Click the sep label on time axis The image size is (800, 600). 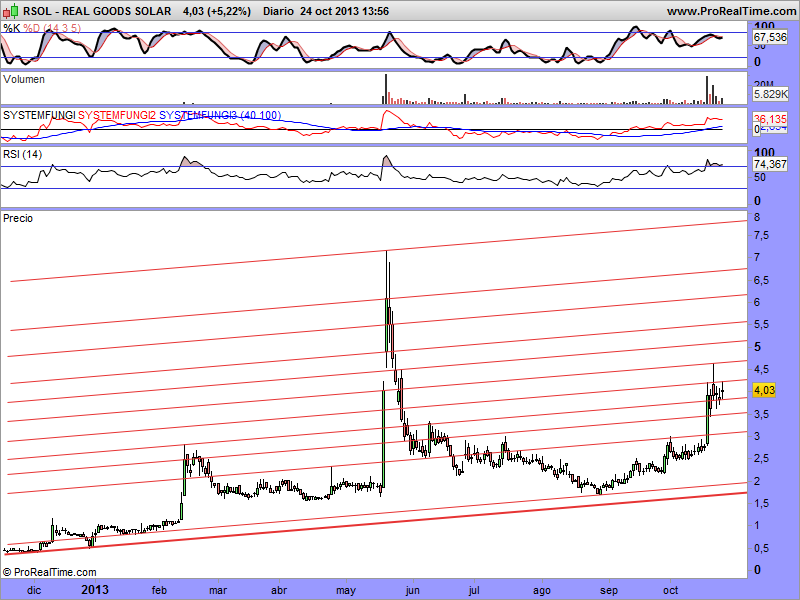tap(609, 590)
